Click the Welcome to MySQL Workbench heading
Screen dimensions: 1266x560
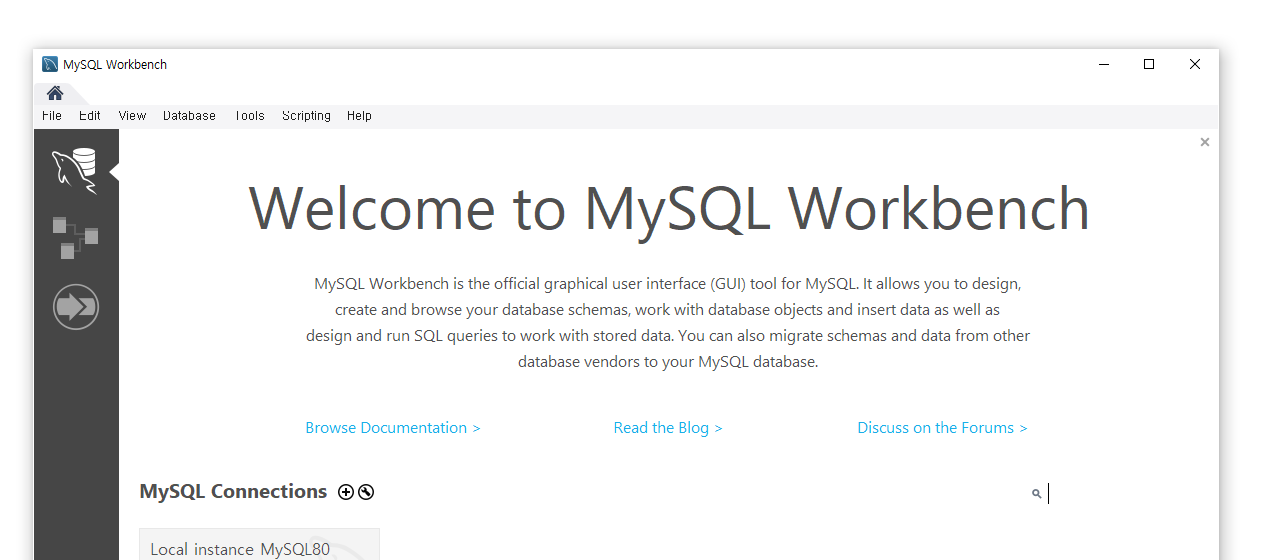[669, 208]
